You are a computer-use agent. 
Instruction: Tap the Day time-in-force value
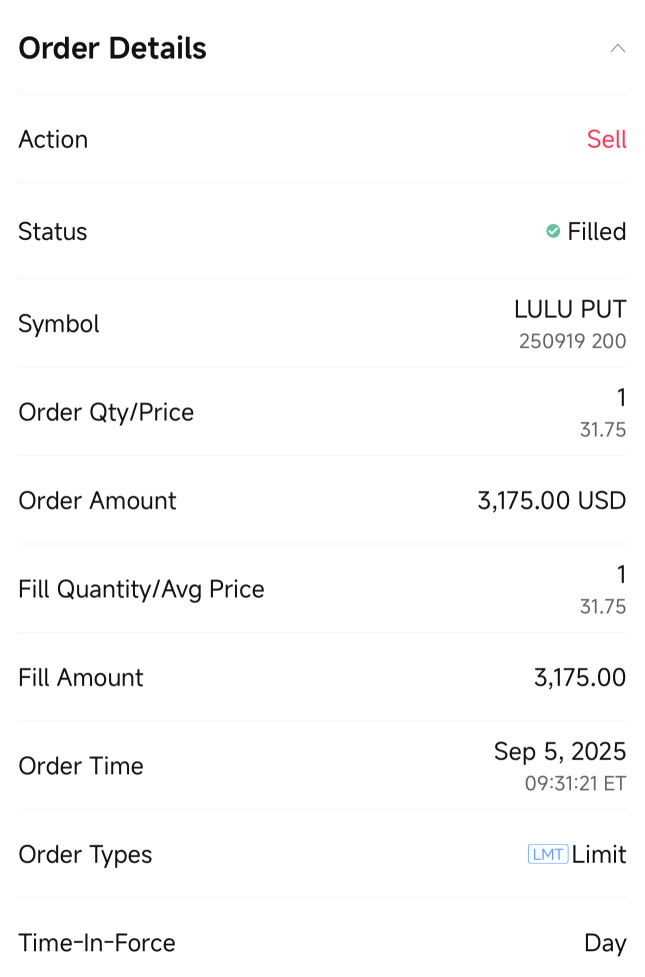point(605,943)
